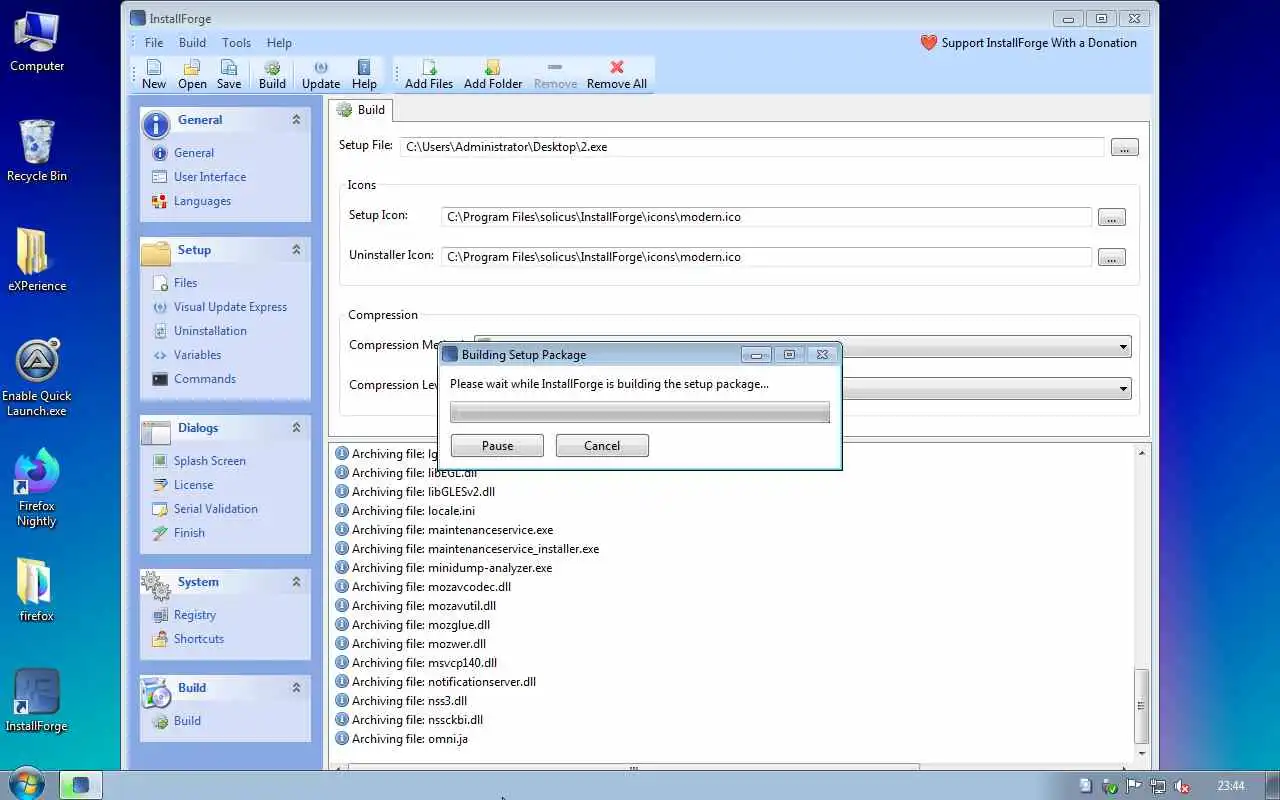Click the Save toolbar icon

tap(229, 74)
